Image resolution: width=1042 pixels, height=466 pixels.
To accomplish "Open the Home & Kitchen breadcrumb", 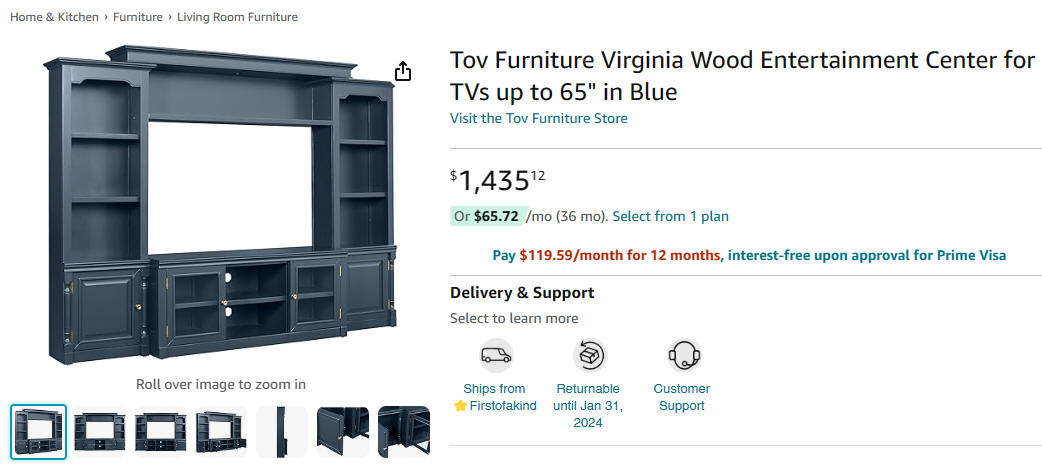I will (54, 17).
